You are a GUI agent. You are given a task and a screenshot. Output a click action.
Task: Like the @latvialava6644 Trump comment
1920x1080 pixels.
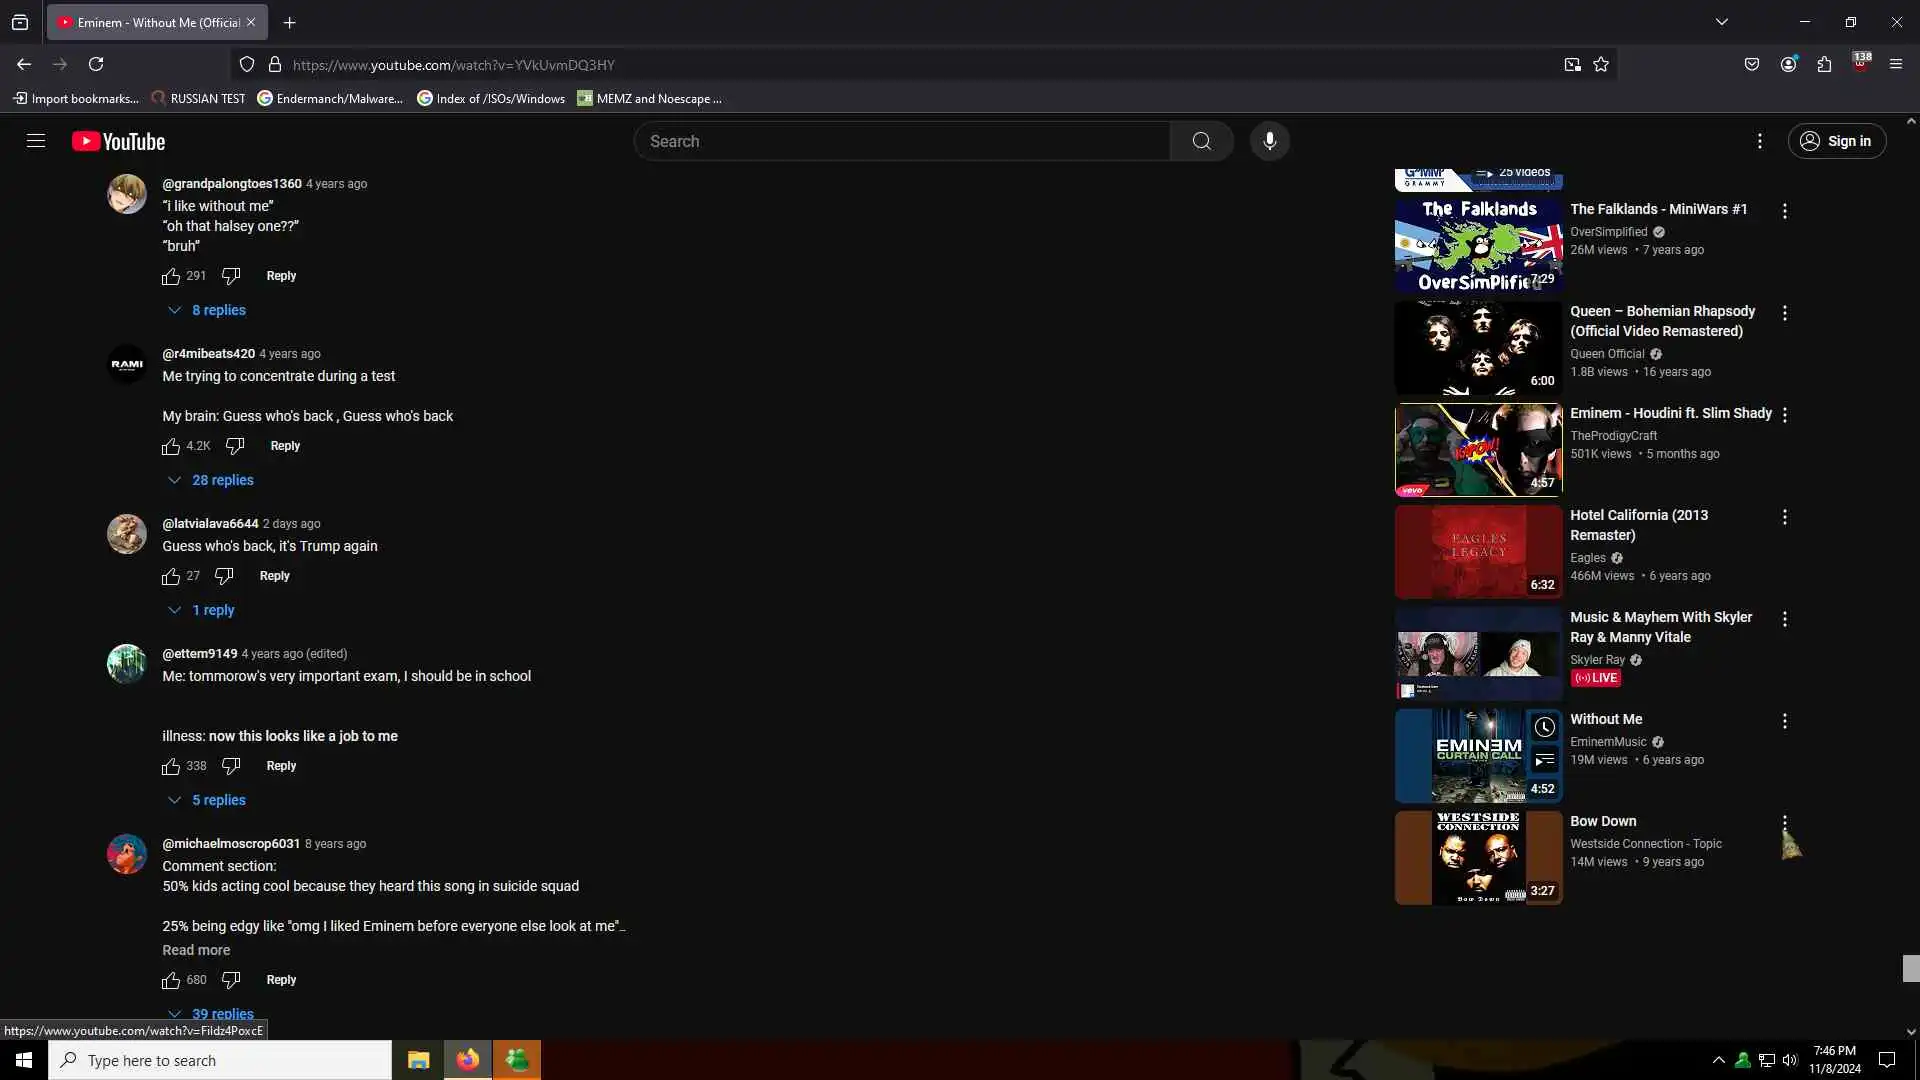tap(171, 576)
